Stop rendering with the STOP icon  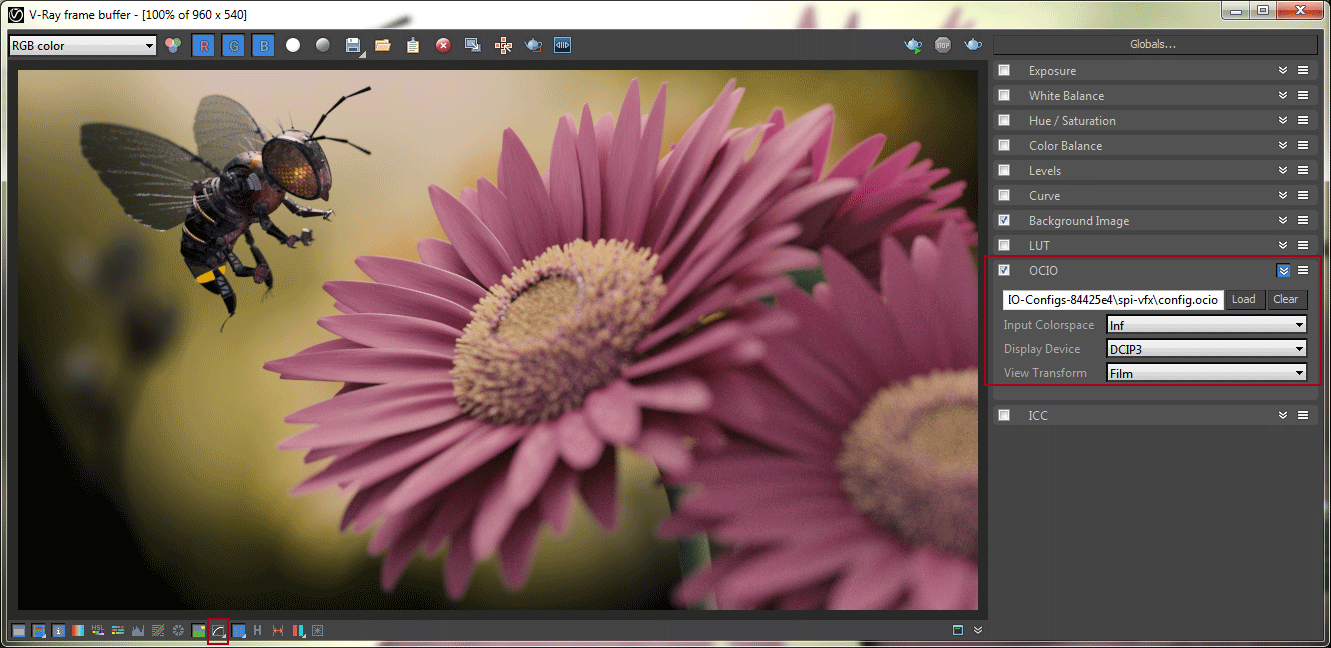coord(943,46)
